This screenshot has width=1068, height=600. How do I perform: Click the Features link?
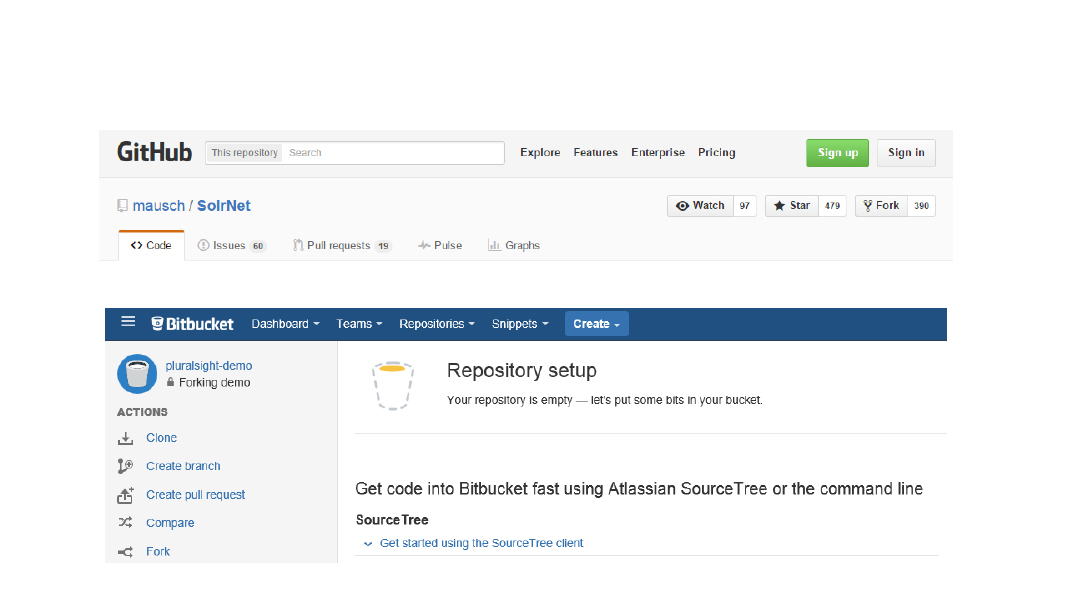(x=595, y=153)
